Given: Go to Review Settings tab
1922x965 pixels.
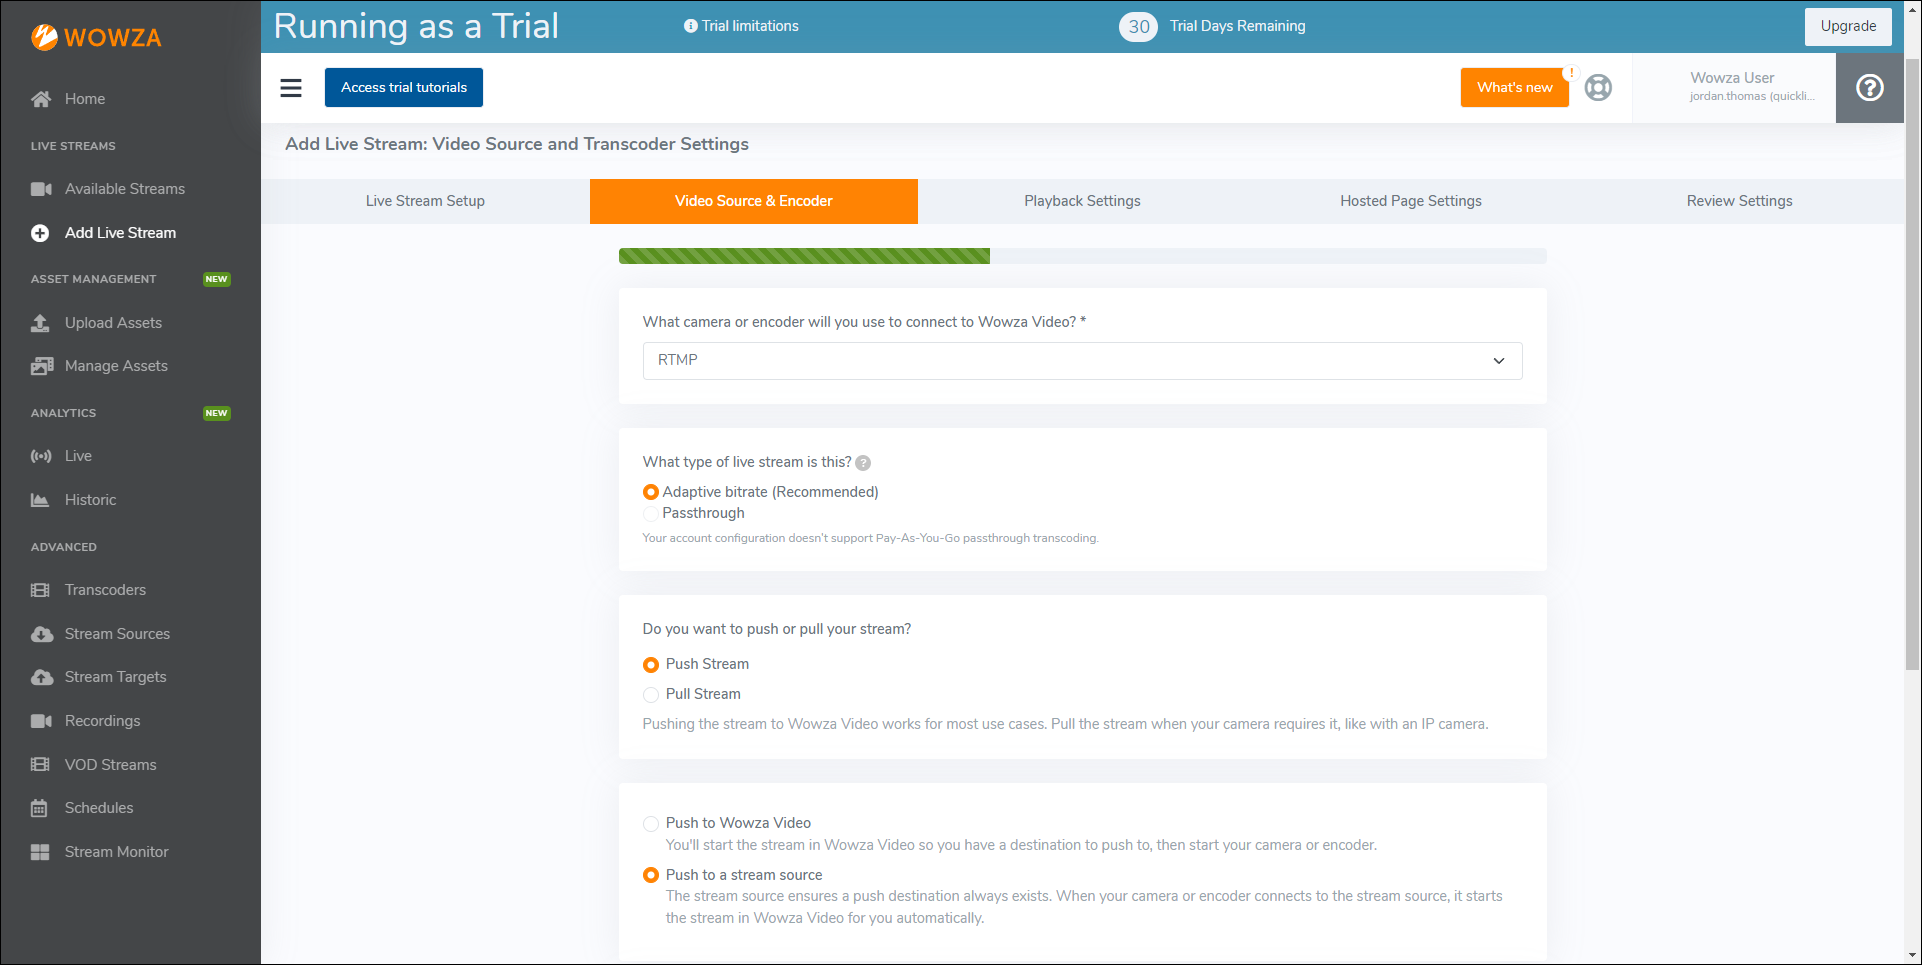Looking at the screenshot, I should [1739, 201].
